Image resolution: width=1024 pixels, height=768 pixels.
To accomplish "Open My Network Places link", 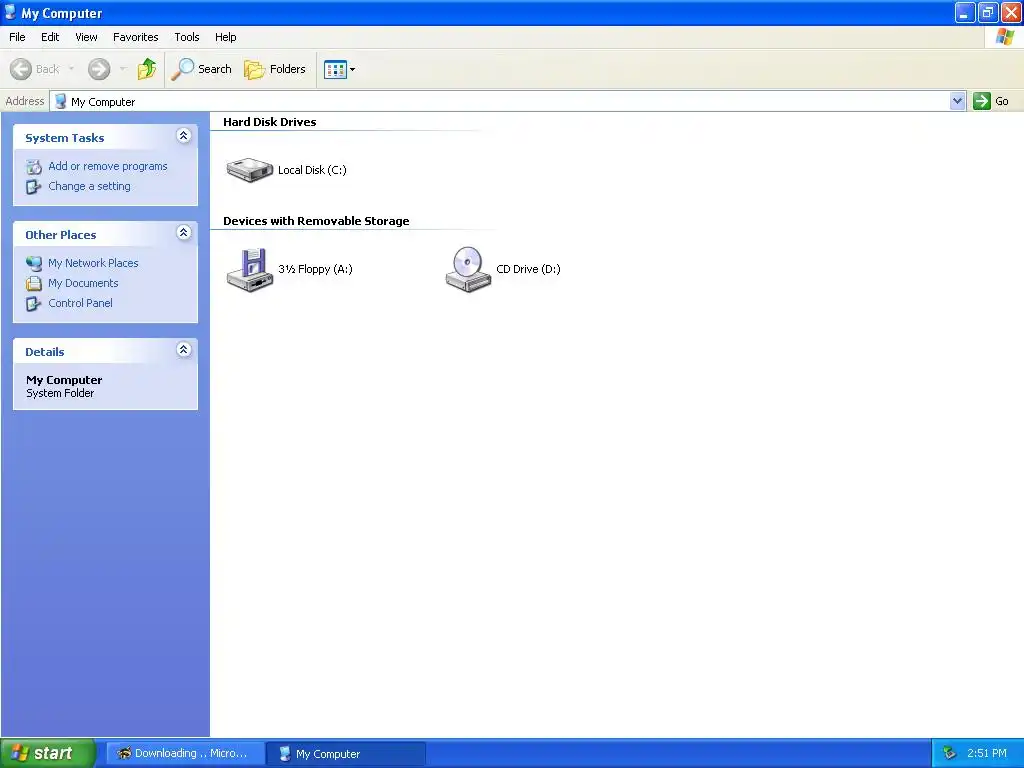I will tap(93, 263).
